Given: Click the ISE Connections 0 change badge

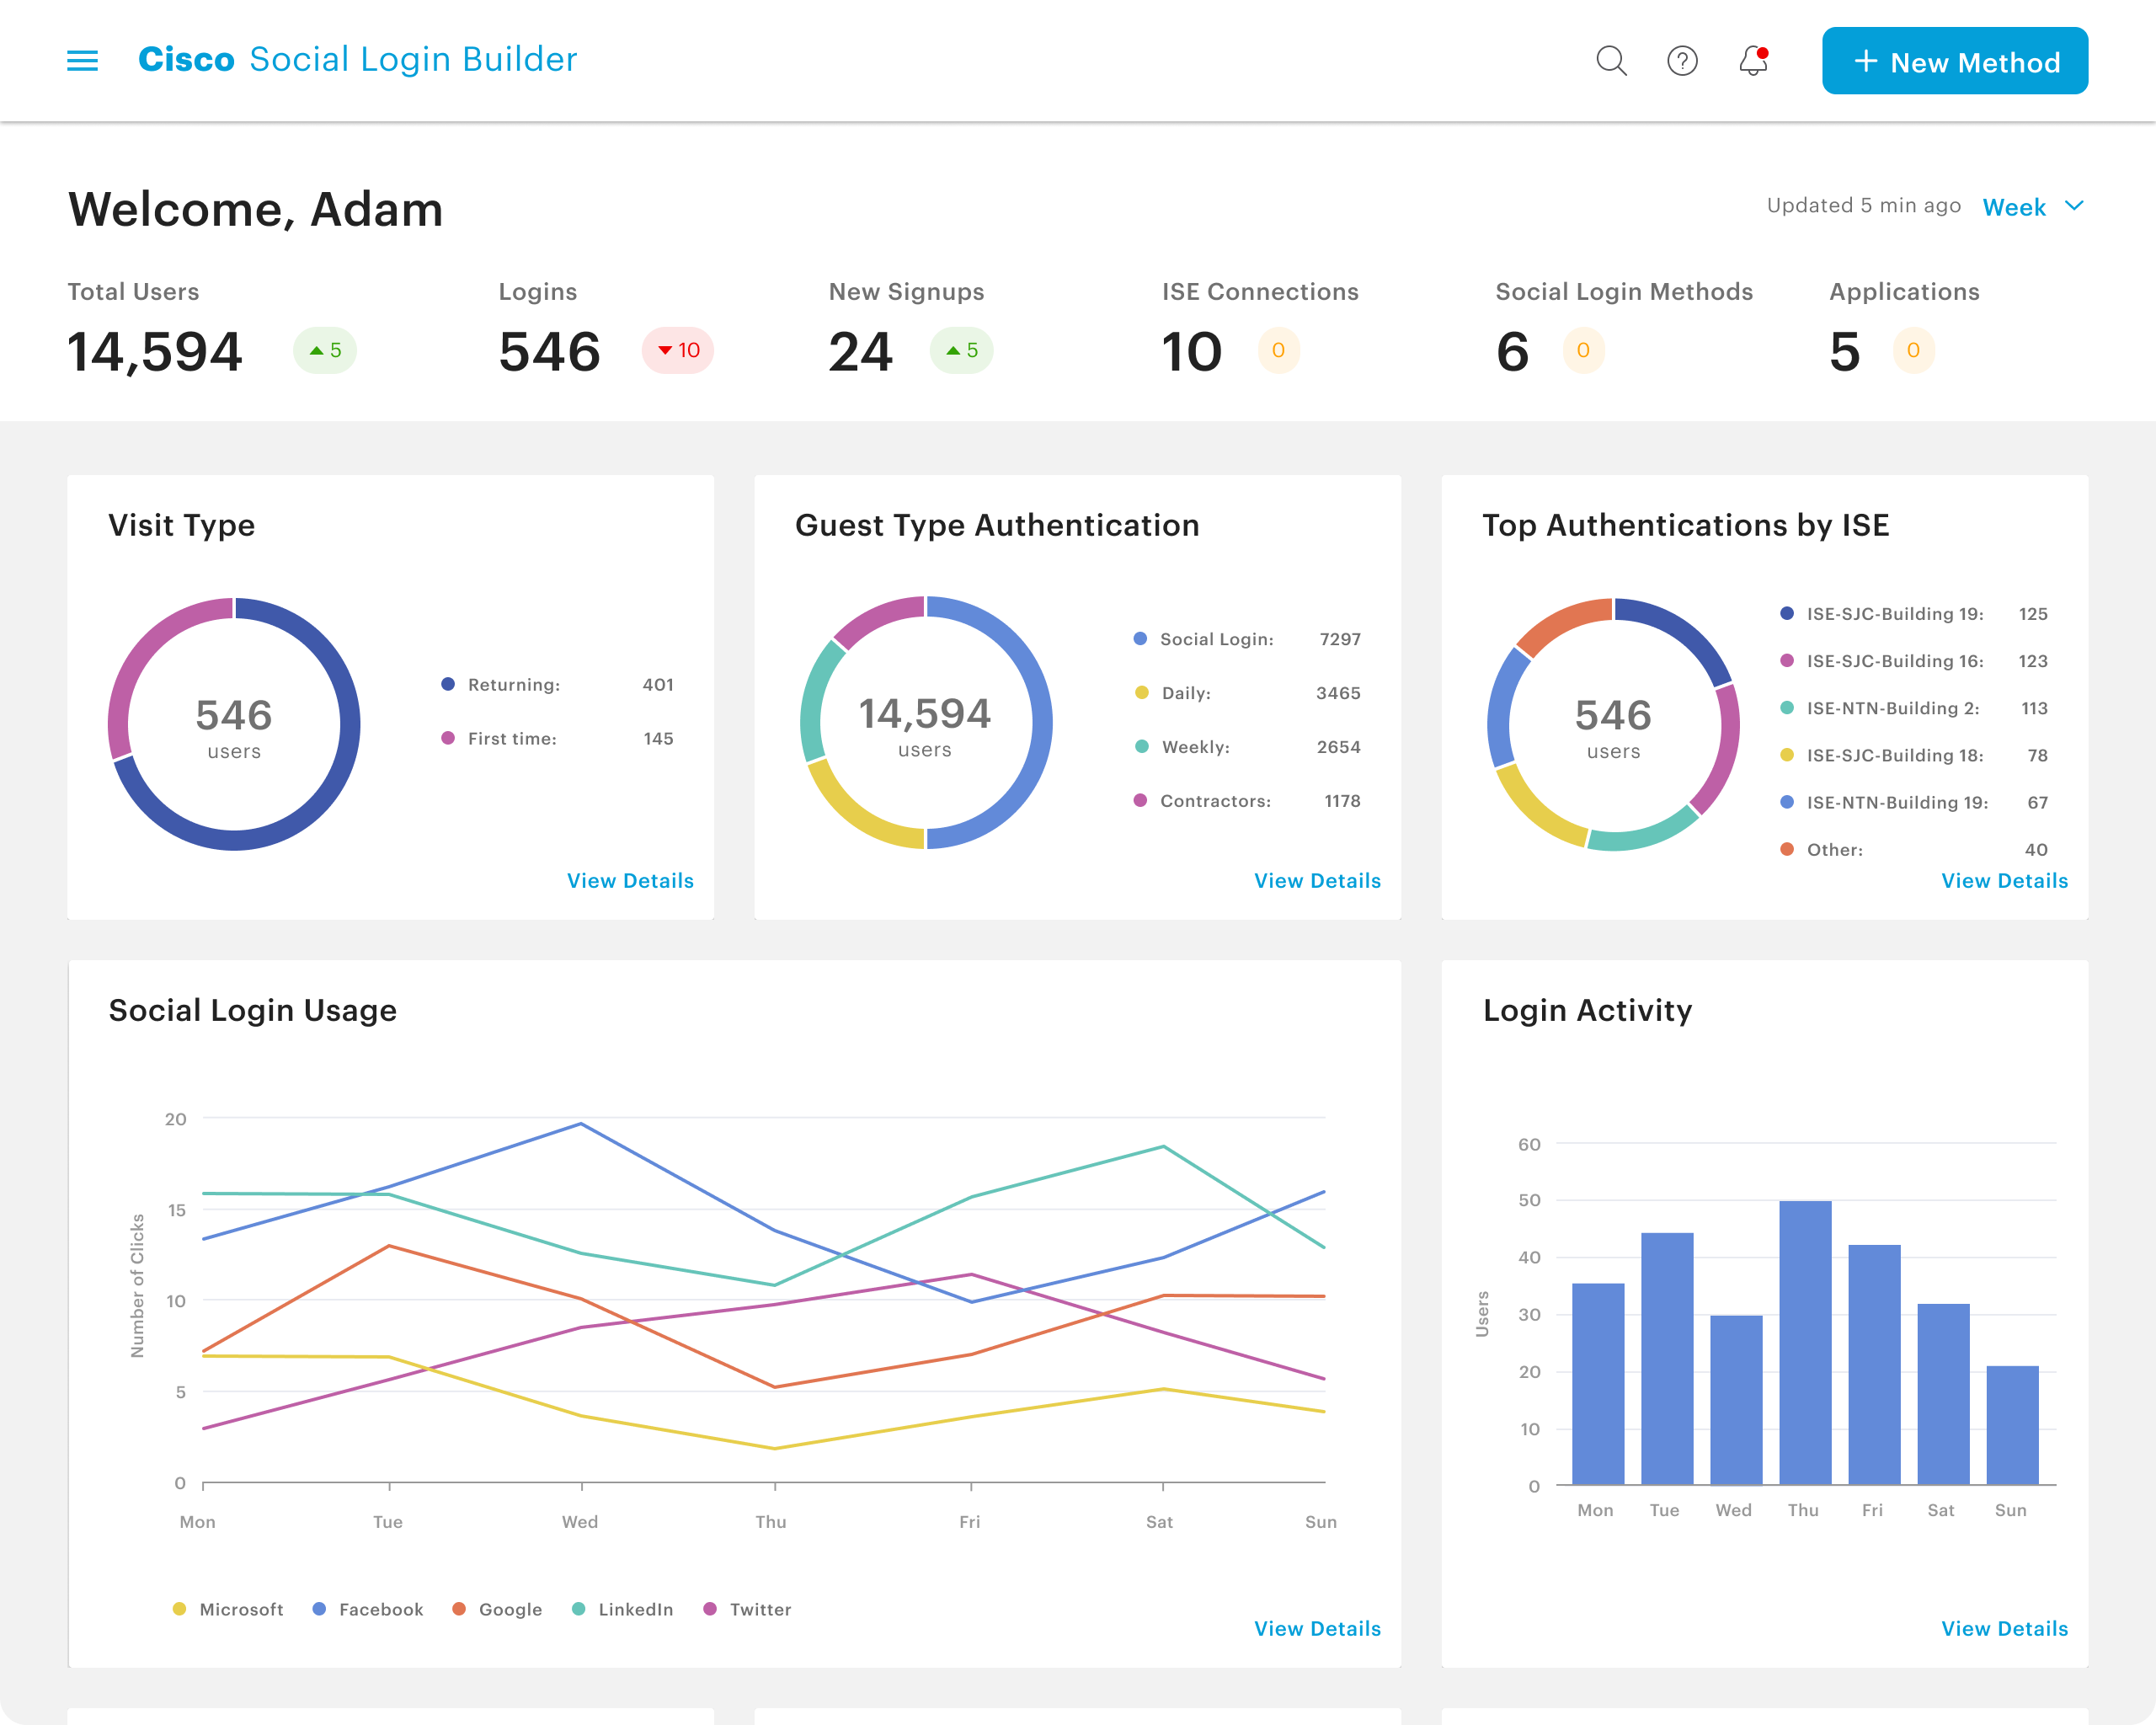Looking at the screenshot, I should click(x=1278, y=351).
